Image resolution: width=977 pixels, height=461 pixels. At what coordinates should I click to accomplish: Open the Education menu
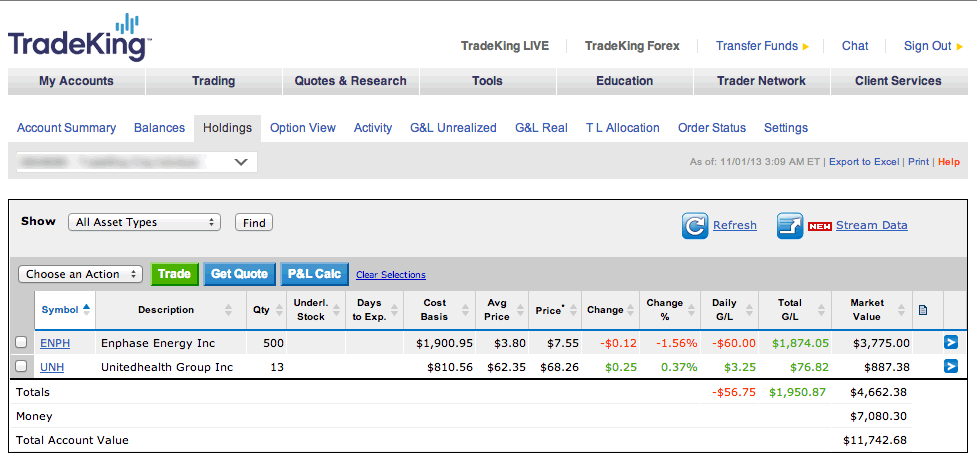tap(624, 81)
